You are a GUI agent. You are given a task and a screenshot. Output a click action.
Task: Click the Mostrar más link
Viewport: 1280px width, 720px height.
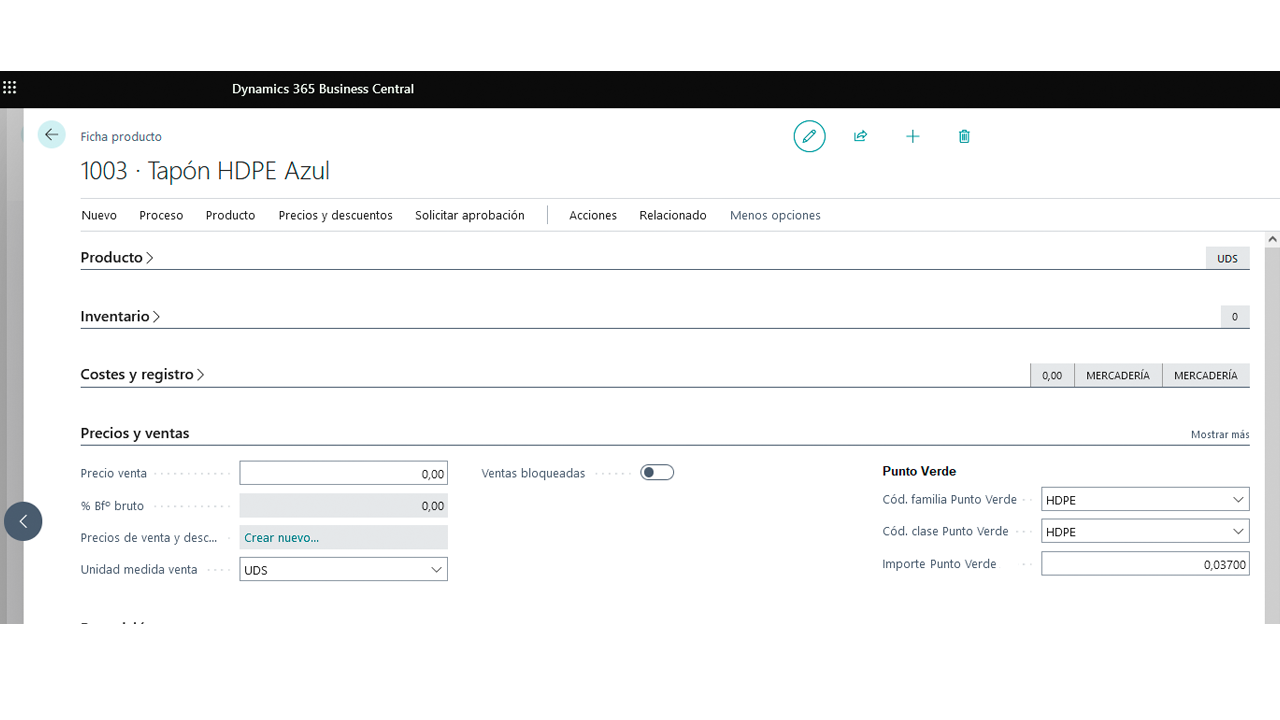1220,434
